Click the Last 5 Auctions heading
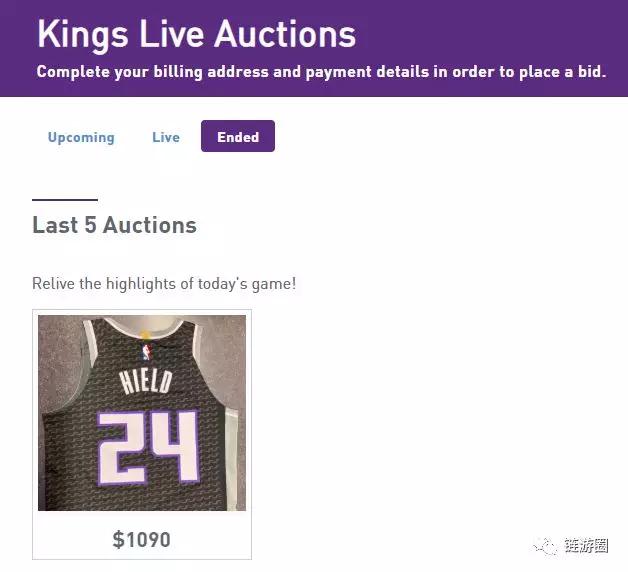The image size is (628, 572). (114, 225)
